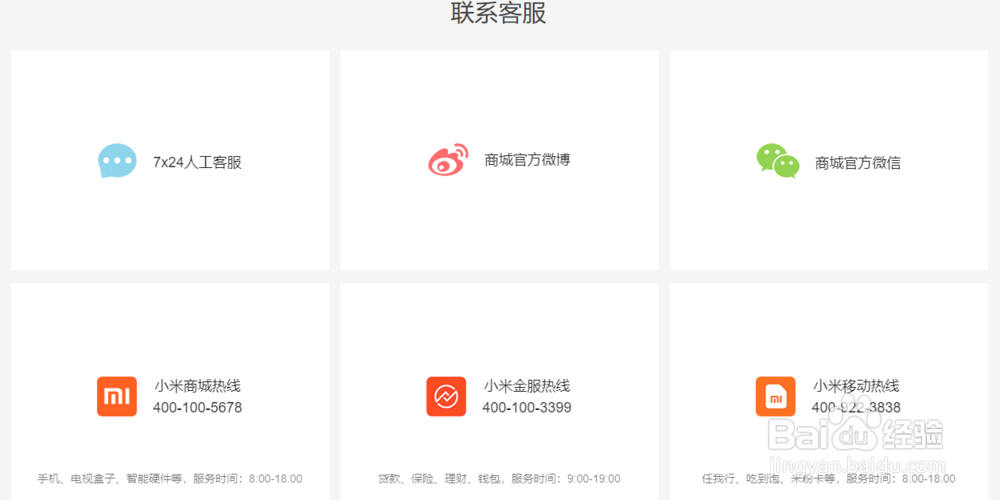Screen dimensions: 1000x500
Task: Click phone number 400-100-3399
Action: click(x=527, y=408)
